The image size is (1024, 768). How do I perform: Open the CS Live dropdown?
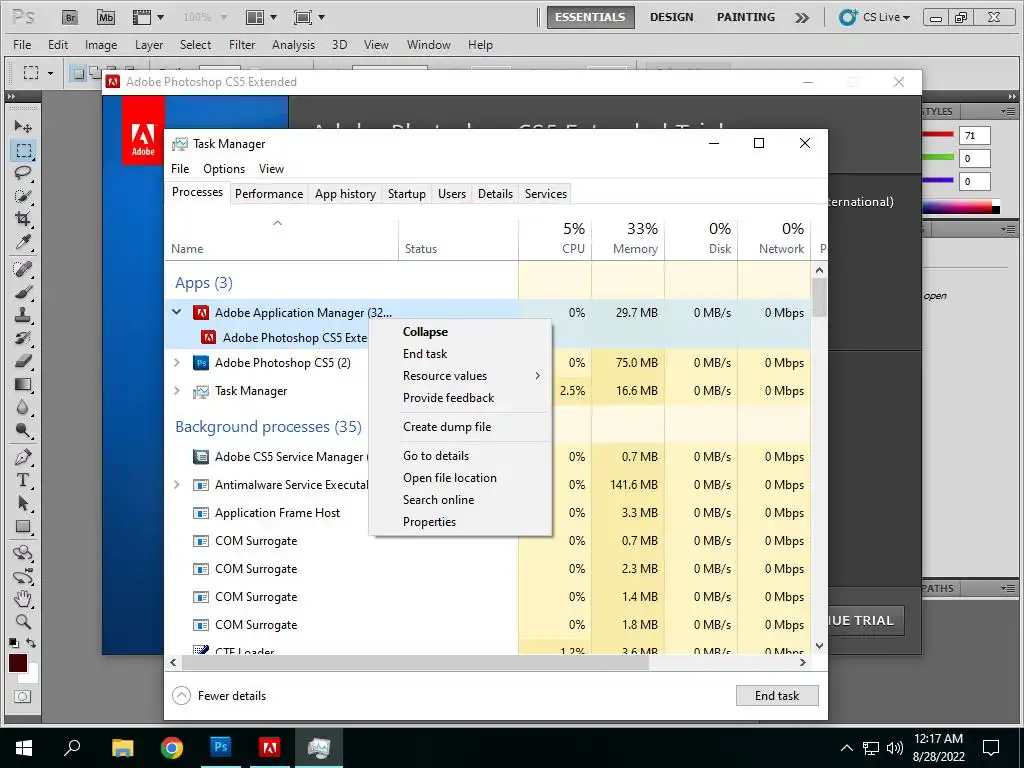875,17
